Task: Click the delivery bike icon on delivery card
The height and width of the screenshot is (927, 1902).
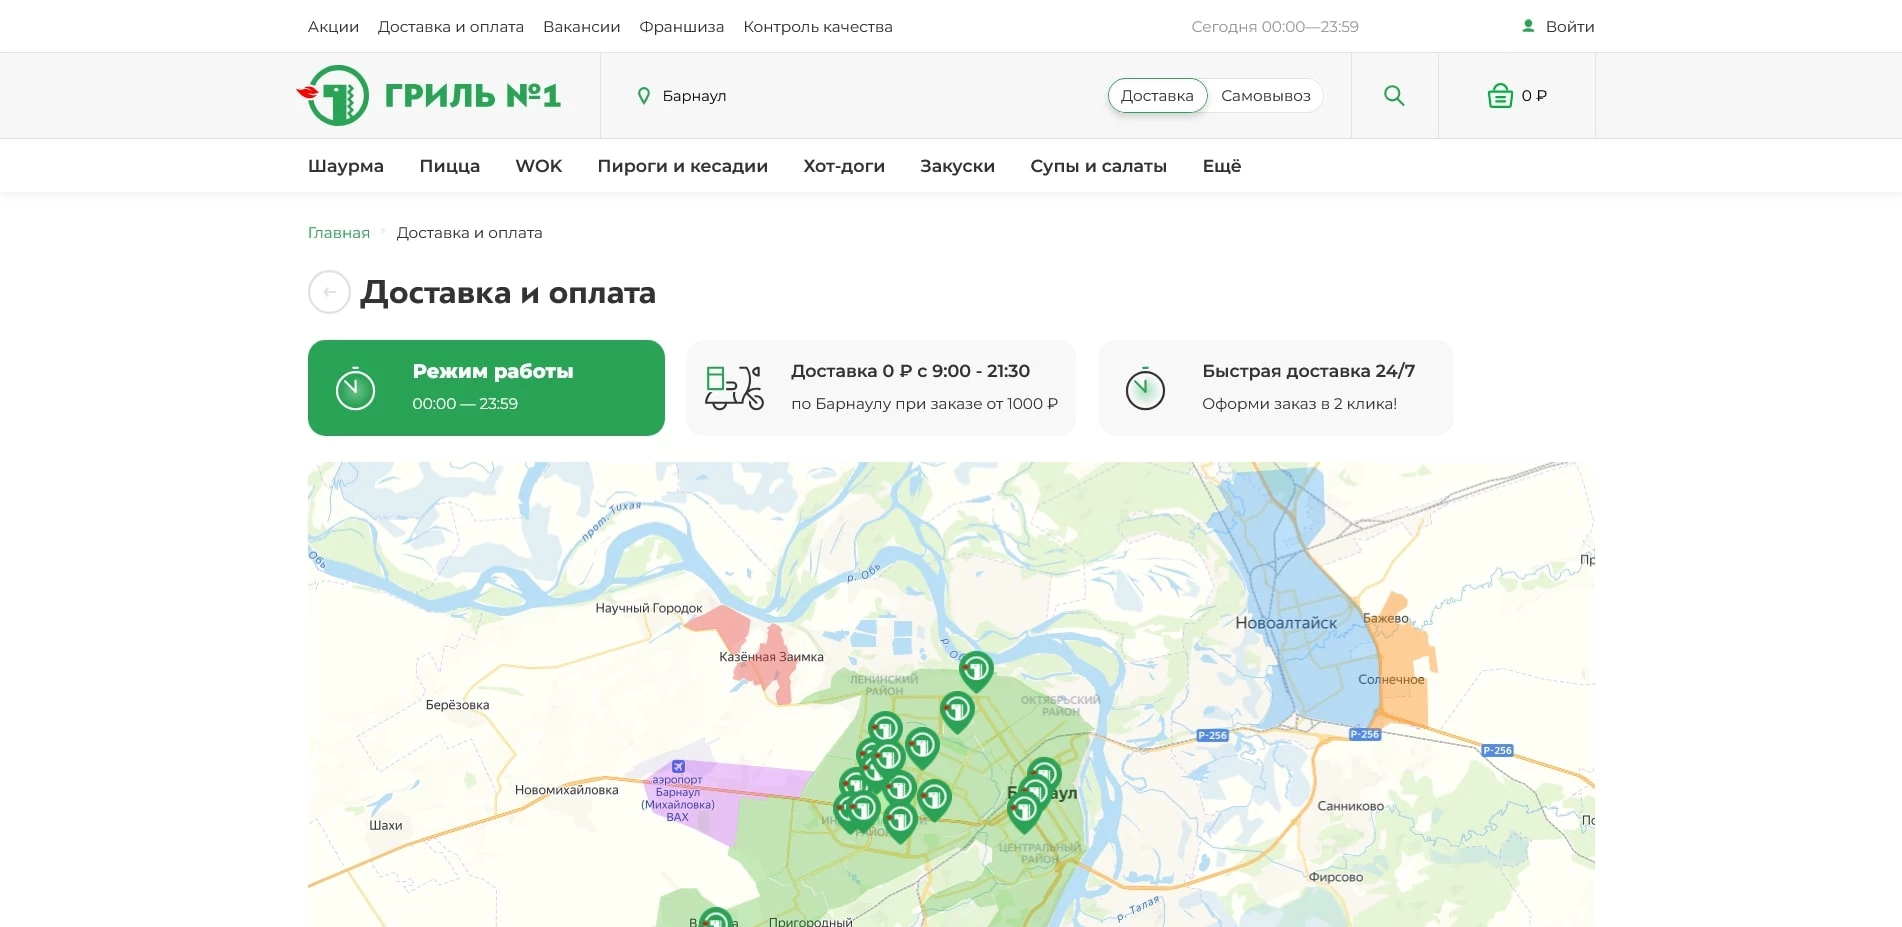Action: [733, 388]
